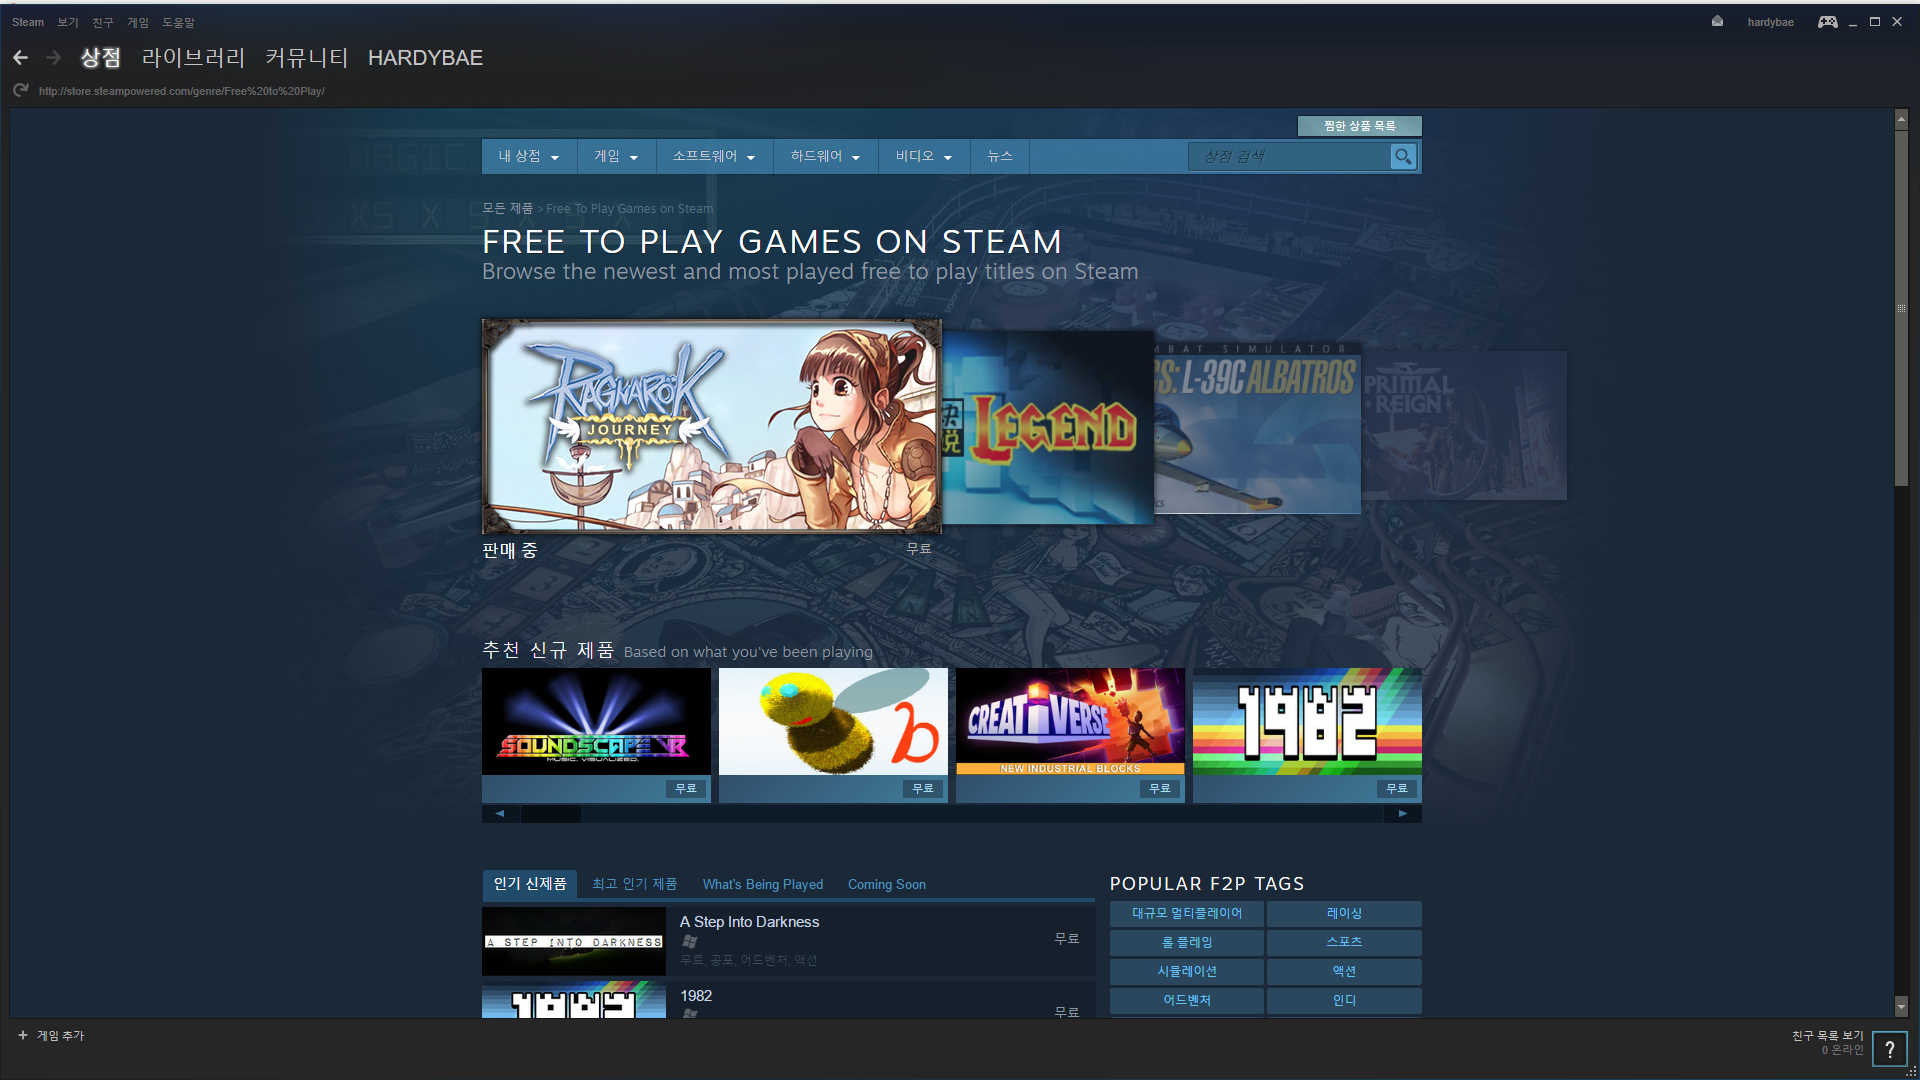Open the L-39C Albatros banner
This screenshot has width=1920, height=1080.
coord(1257,428)
